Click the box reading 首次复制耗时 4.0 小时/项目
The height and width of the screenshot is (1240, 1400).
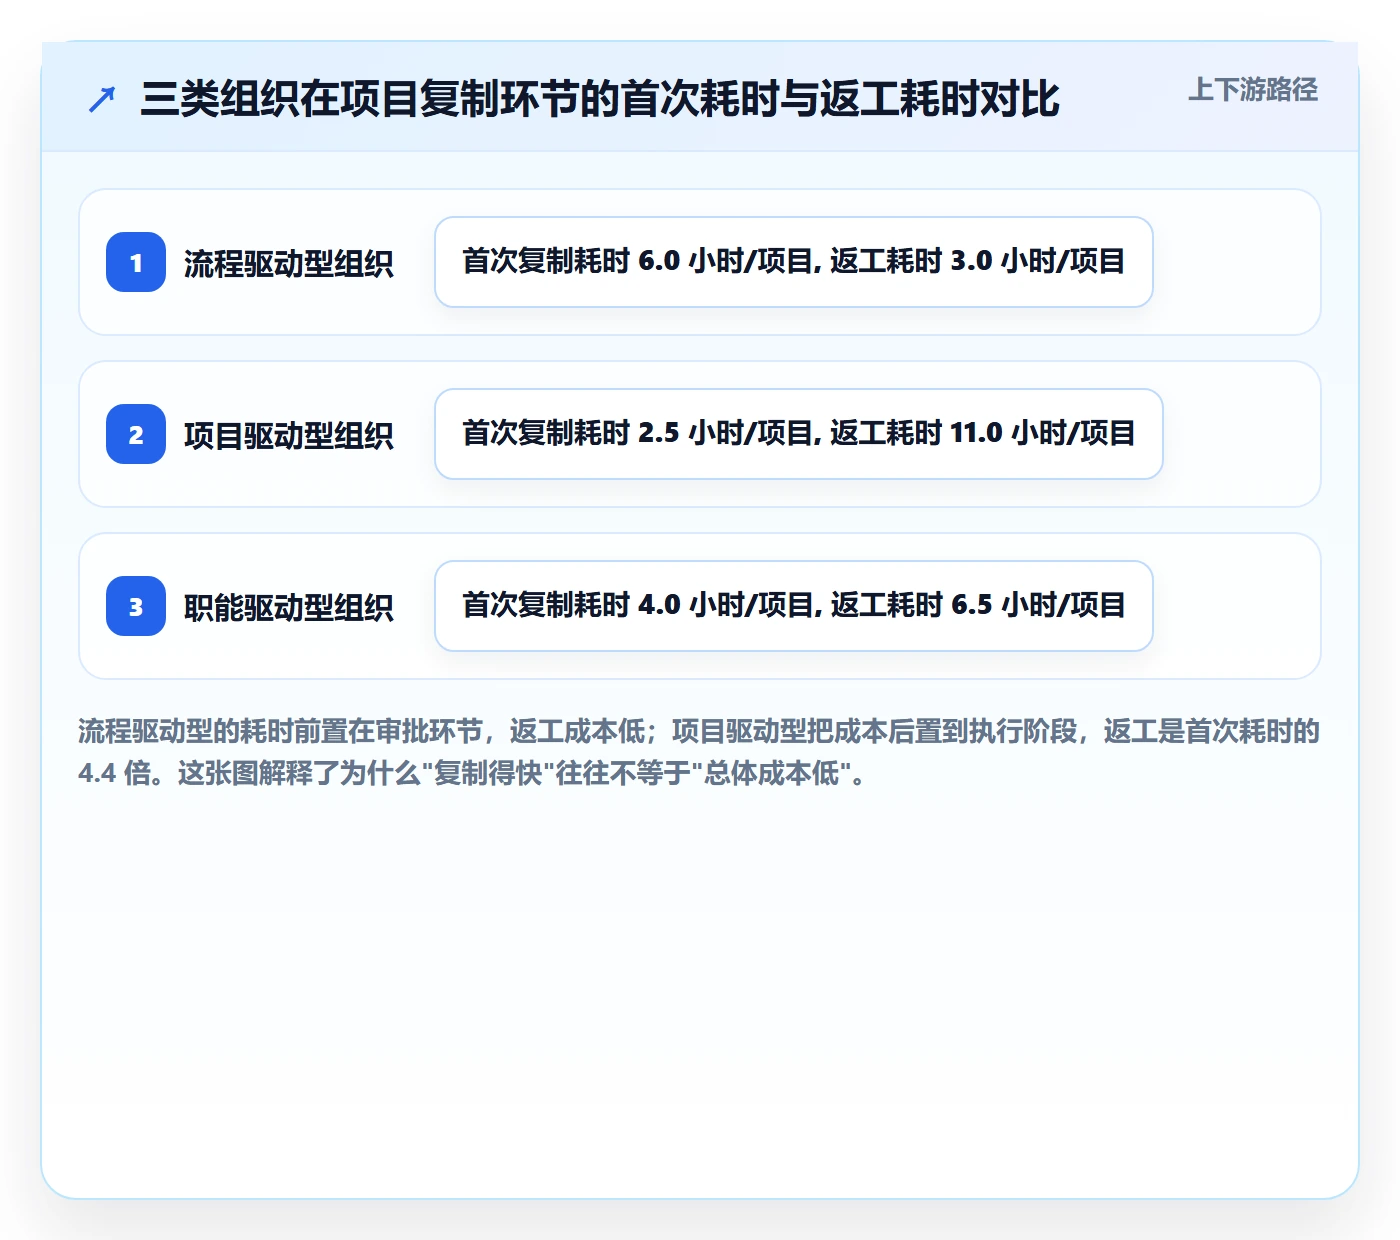point(794,606)
